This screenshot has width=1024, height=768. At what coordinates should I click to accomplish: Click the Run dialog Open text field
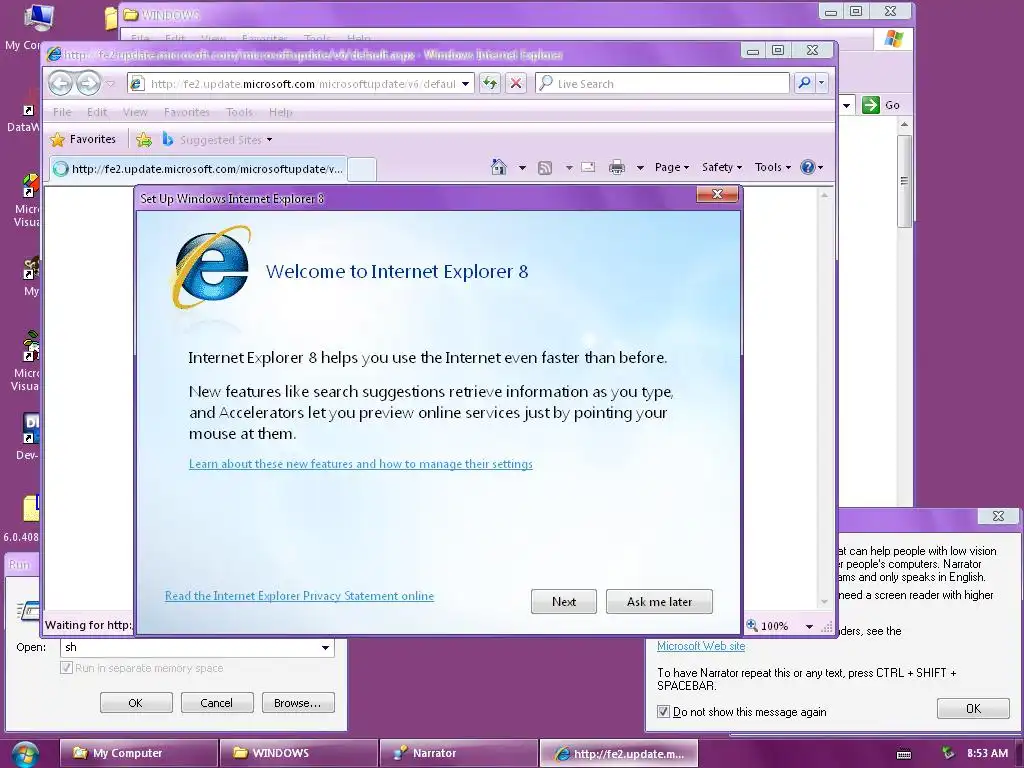(x=189, y=647)
